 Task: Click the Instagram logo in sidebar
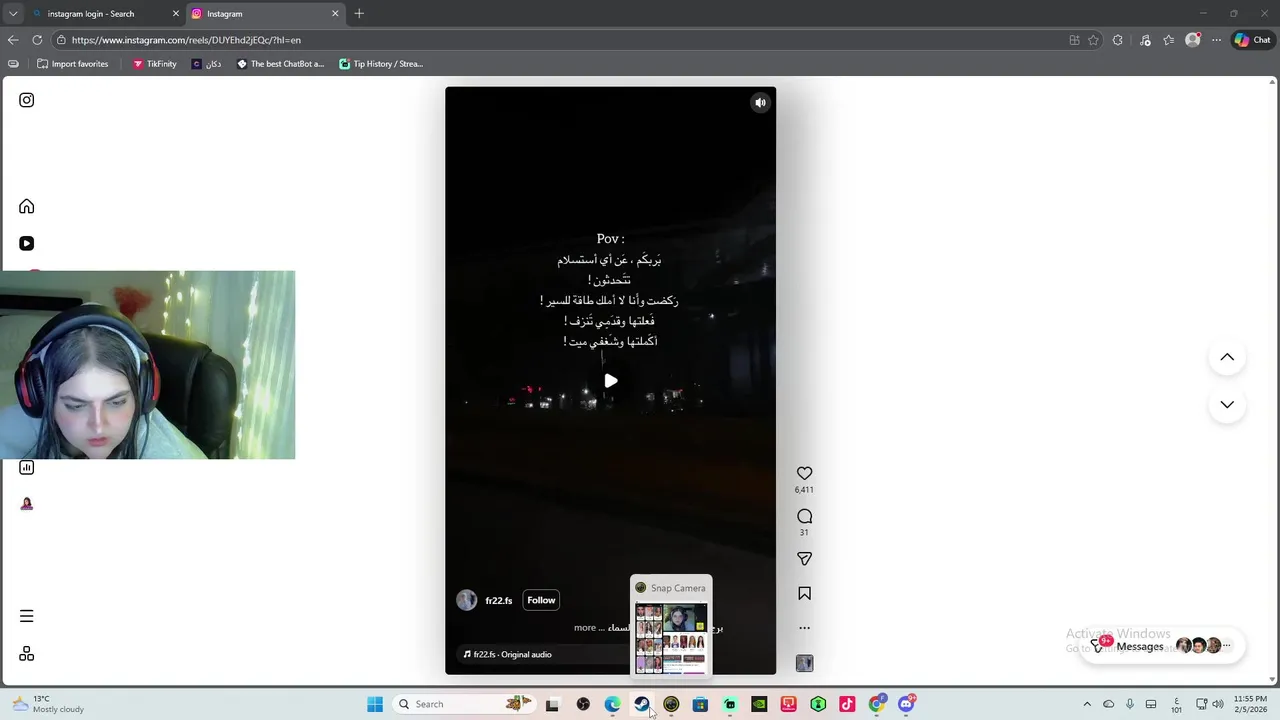pos(27,100)
